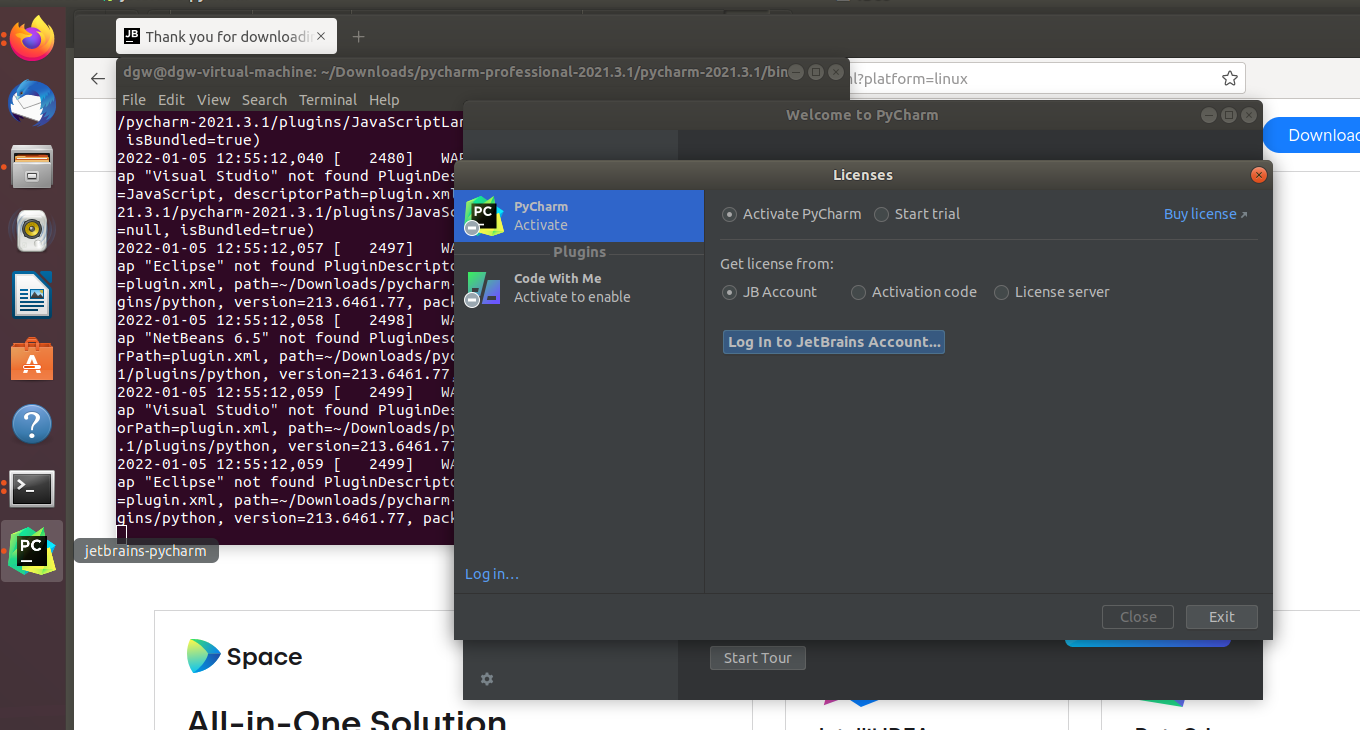Switch to 'Thank you for downloading' browser tab
The height and width of the screenshot is (730, 1360).
click(x=227, y=37)
